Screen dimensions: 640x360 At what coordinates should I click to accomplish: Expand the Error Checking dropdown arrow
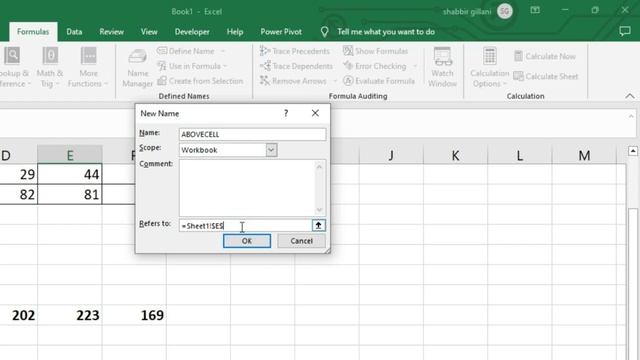point(415,66)
